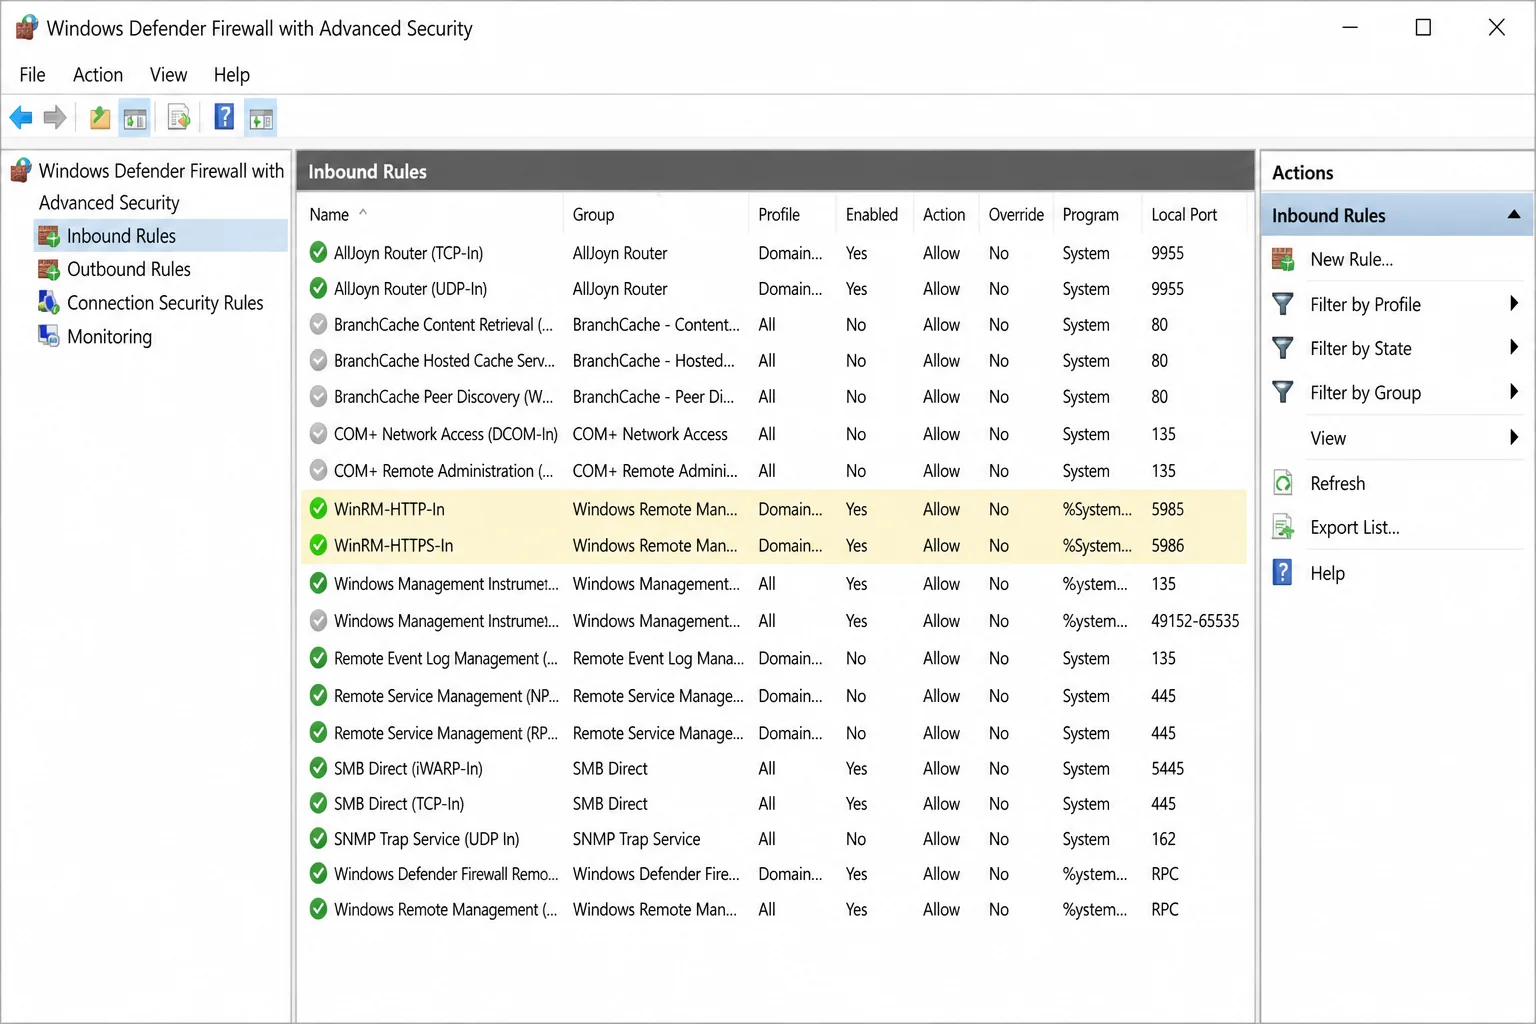
Task: Select the Windows Remote Management (... rule name
Action: click(x=445, y=910)
